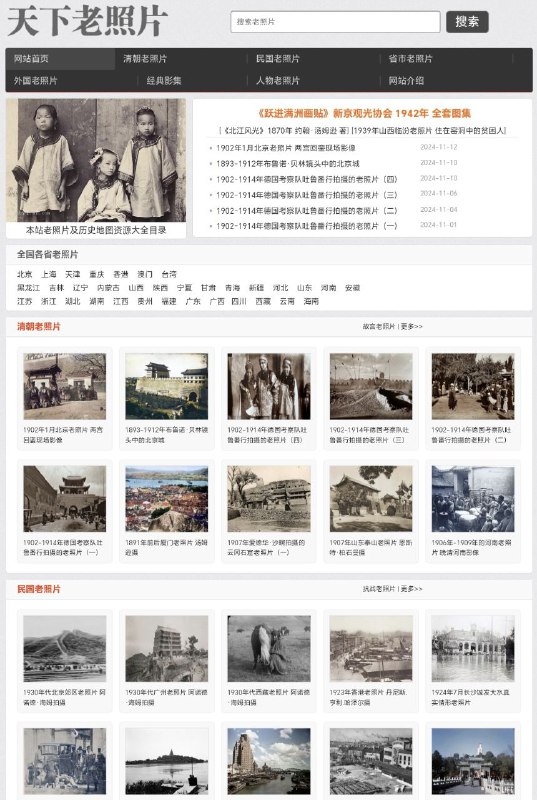
Task: Open the white pagoda archway thumbnail
Action: pyautogui.click(x=473, y=761)
